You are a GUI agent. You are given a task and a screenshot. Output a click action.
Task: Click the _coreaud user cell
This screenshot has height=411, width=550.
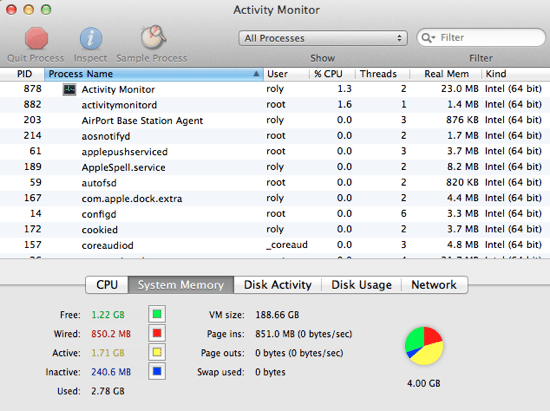tap(287, 245)
